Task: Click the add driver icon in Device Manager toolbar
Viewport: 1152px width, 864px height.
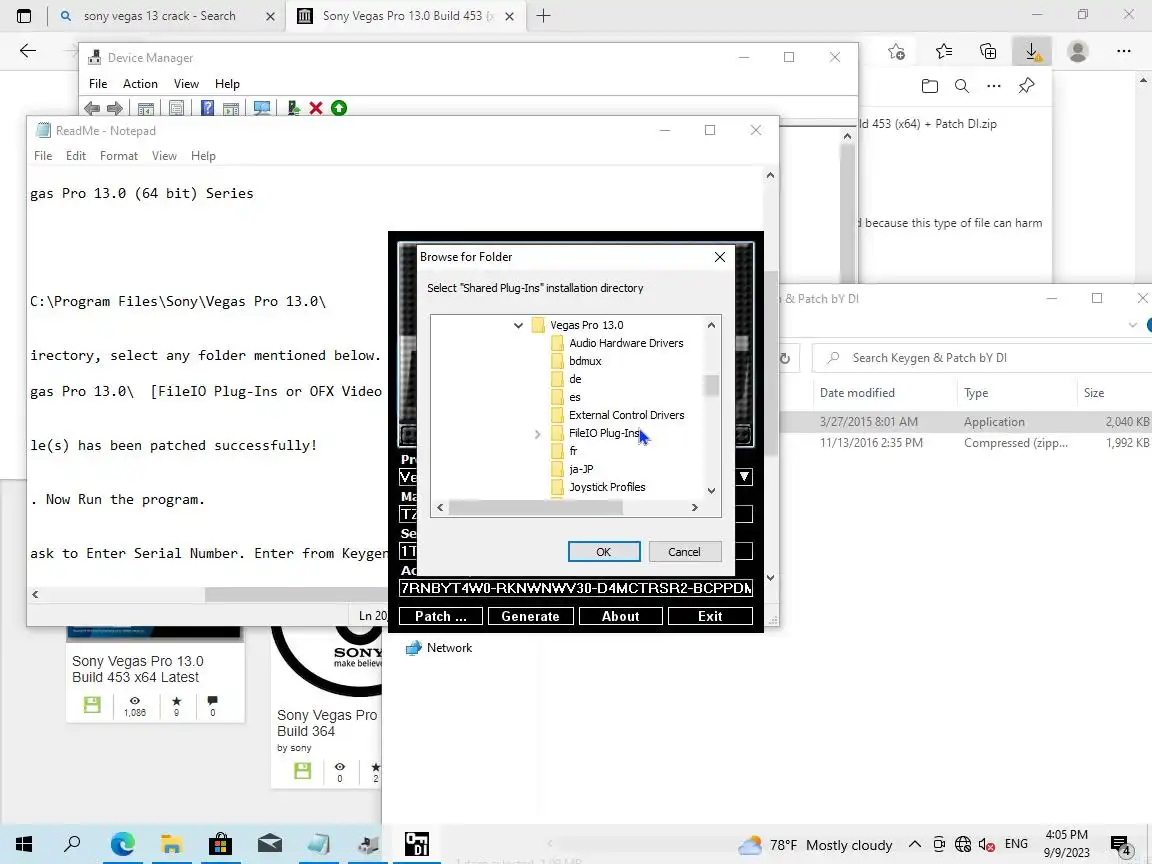Action: [x=293, y=108]
